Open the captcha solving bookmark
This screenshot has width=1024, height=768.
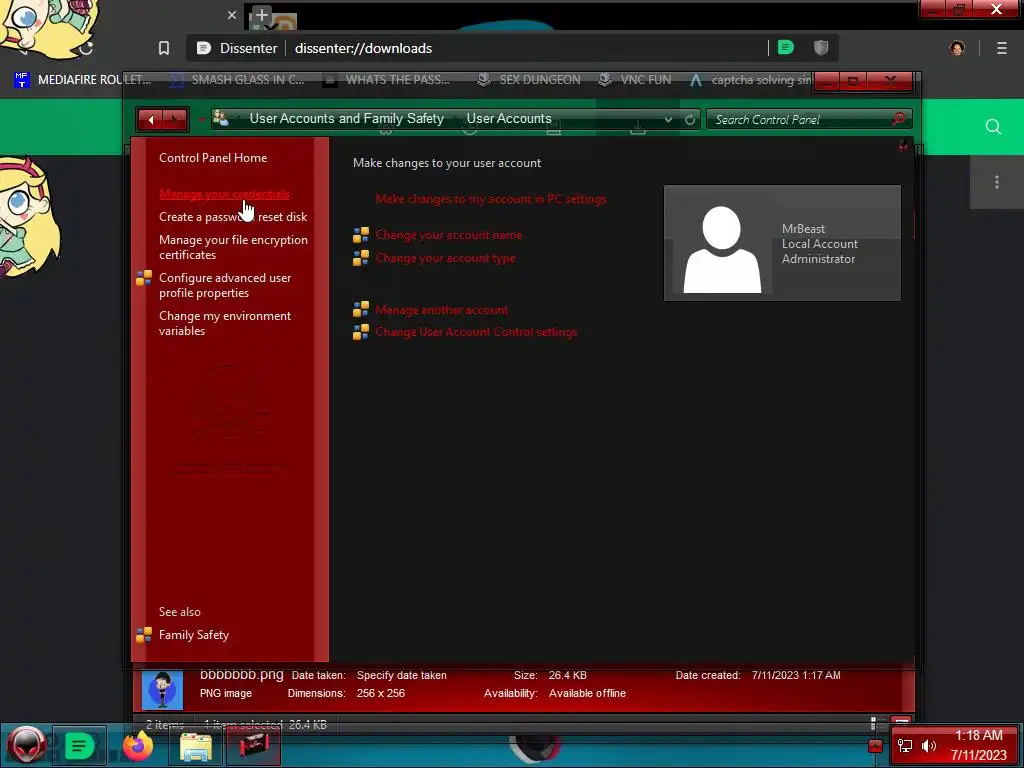tap(750, 80)
